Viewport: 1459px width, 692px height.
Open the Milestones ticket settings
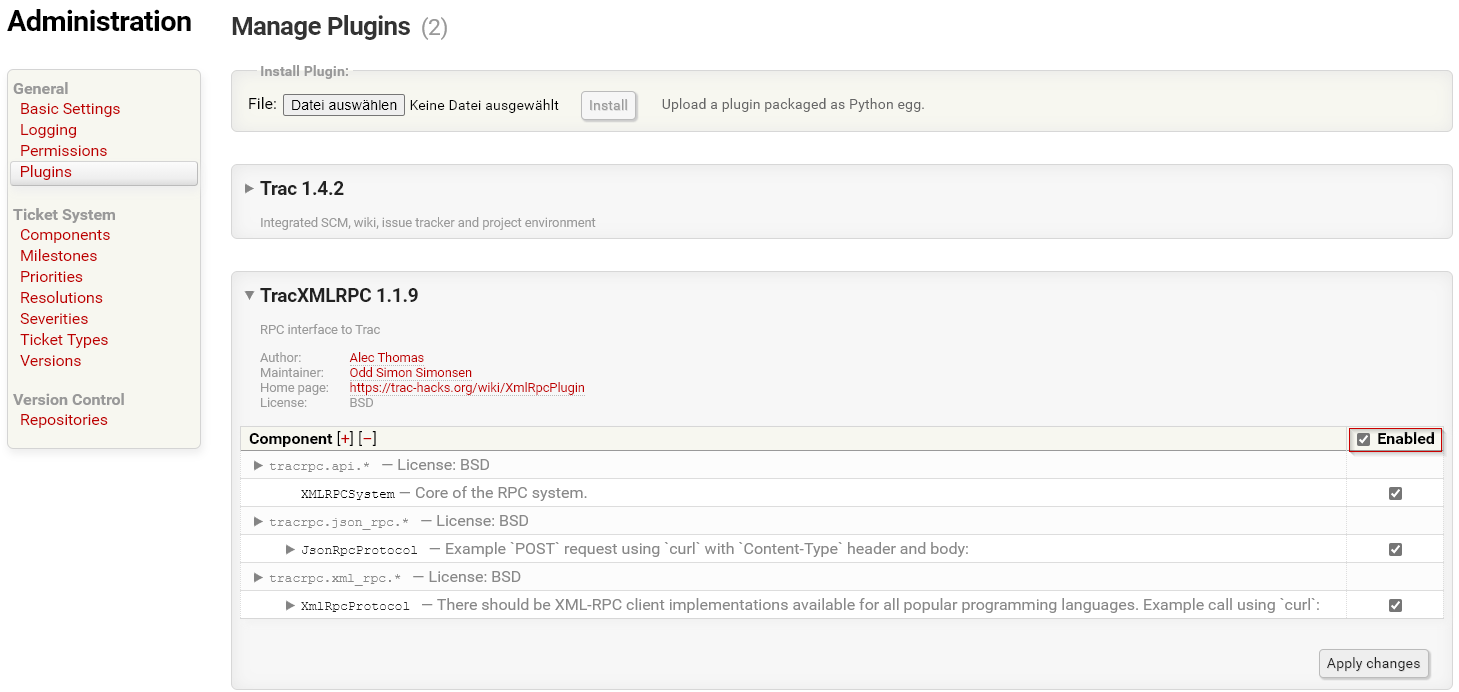point(58,255)
